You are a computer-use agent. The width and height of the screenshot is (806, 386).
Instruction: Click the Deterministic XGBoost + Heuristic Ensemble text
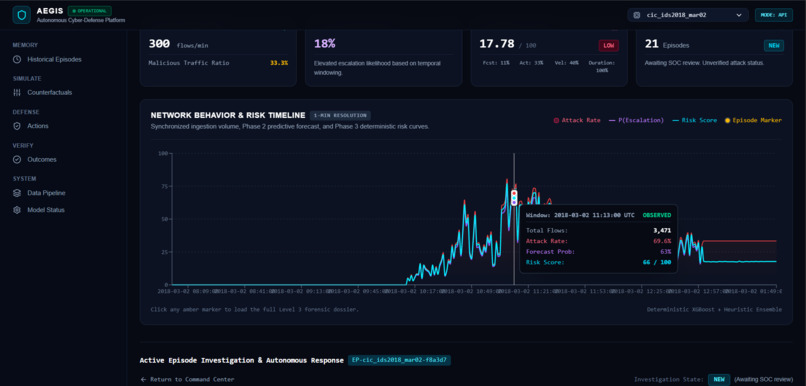tap(715, 309)
